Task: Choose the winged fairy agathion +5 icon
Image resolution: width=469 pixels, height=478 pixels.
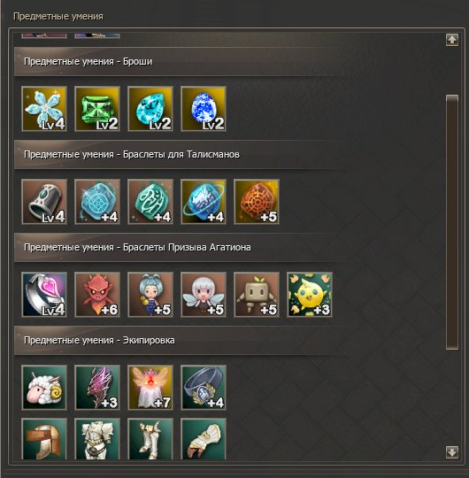Action: 203,295
